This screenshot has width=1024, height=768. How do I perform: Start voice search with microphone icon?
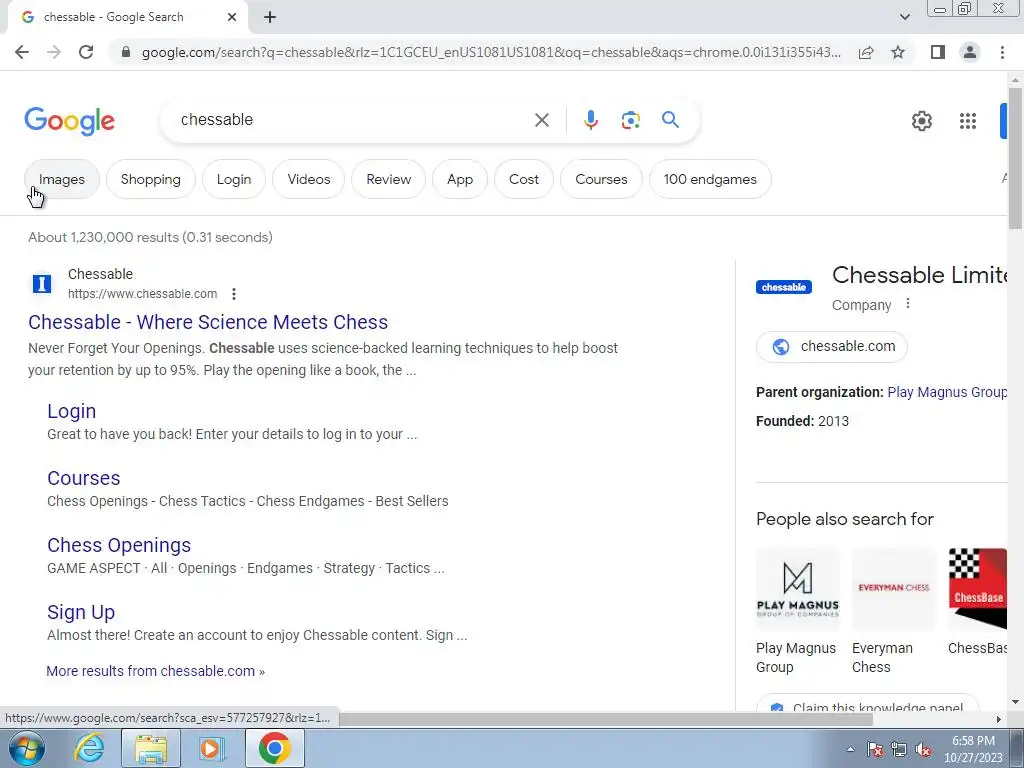(590, 120)
